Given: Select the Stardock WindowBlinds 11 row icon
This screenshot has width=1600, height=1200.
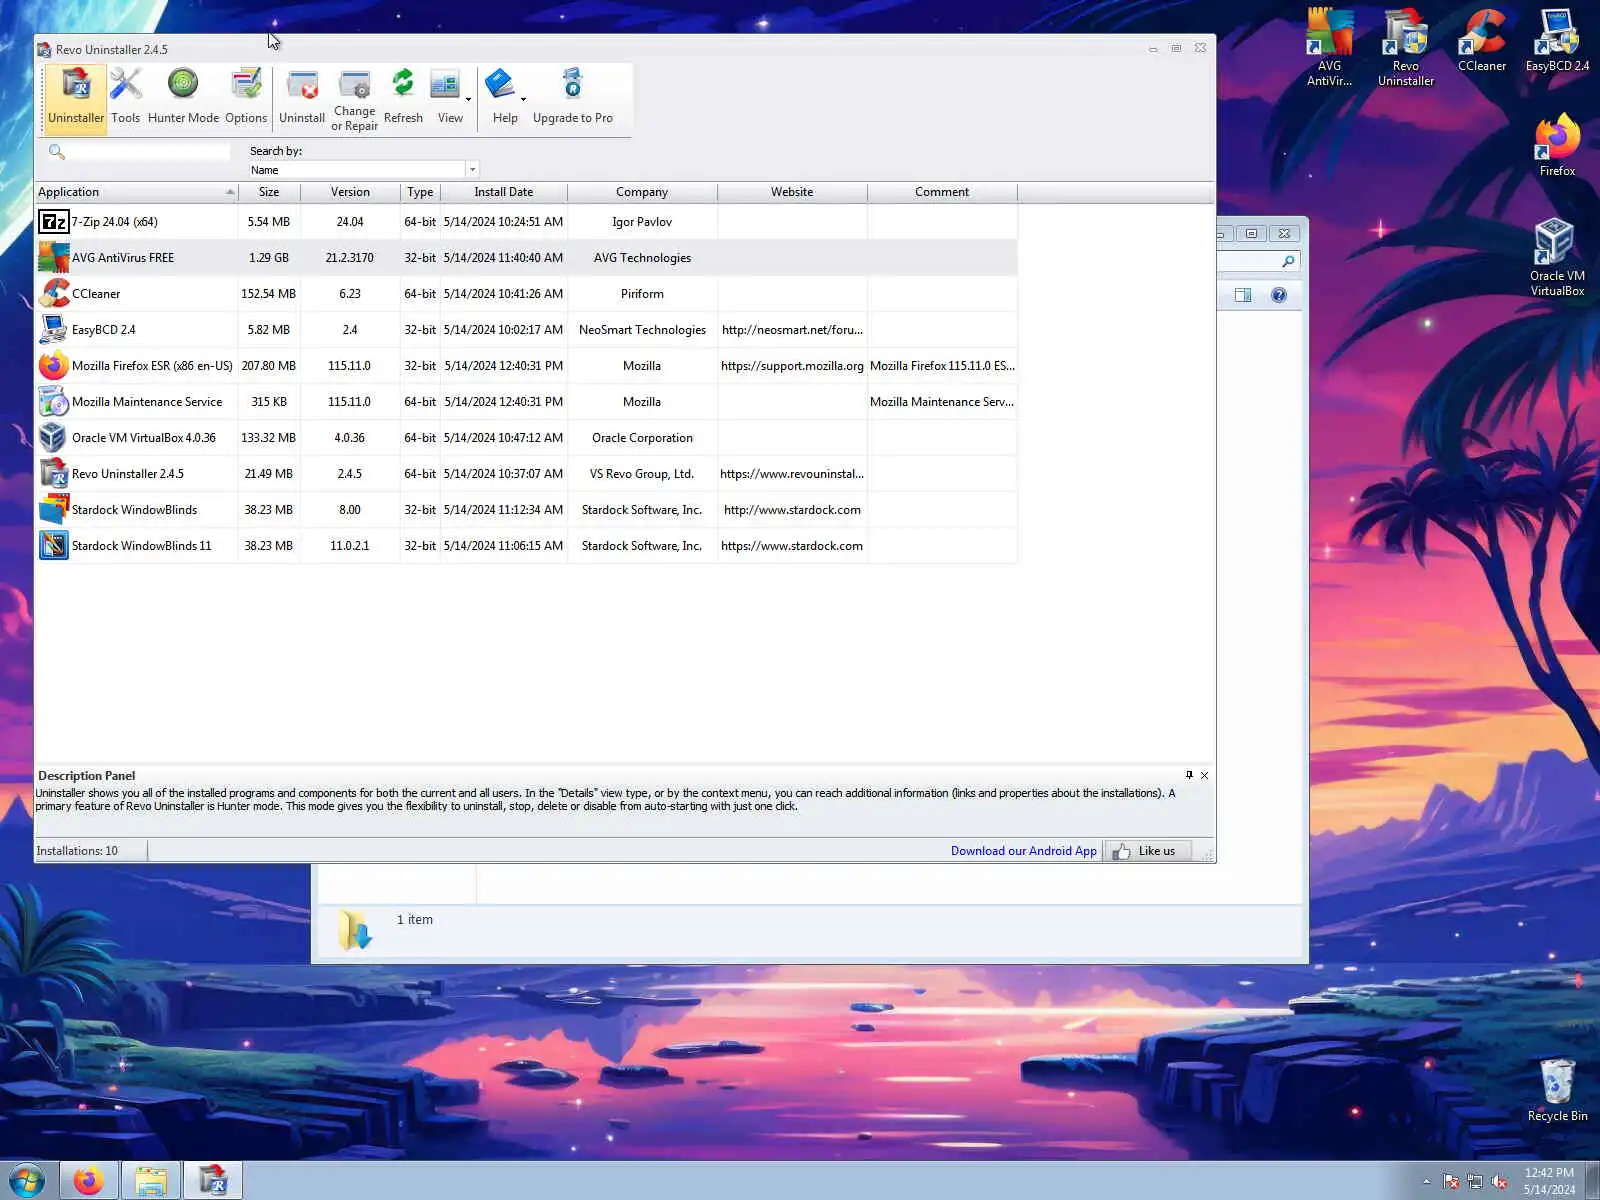Looking at the screenshot, I should coord(53,546).
